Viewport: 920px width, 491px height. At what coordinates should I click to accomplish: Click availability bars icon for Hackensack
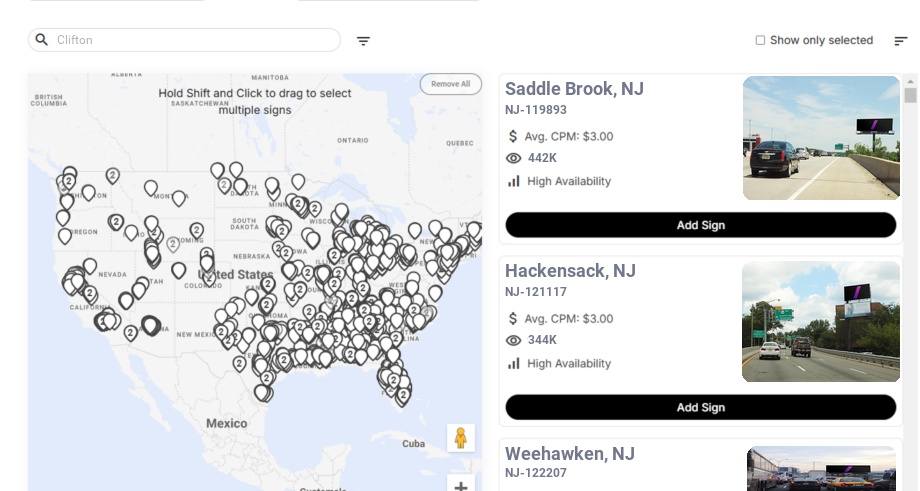[x=514, y=363]
